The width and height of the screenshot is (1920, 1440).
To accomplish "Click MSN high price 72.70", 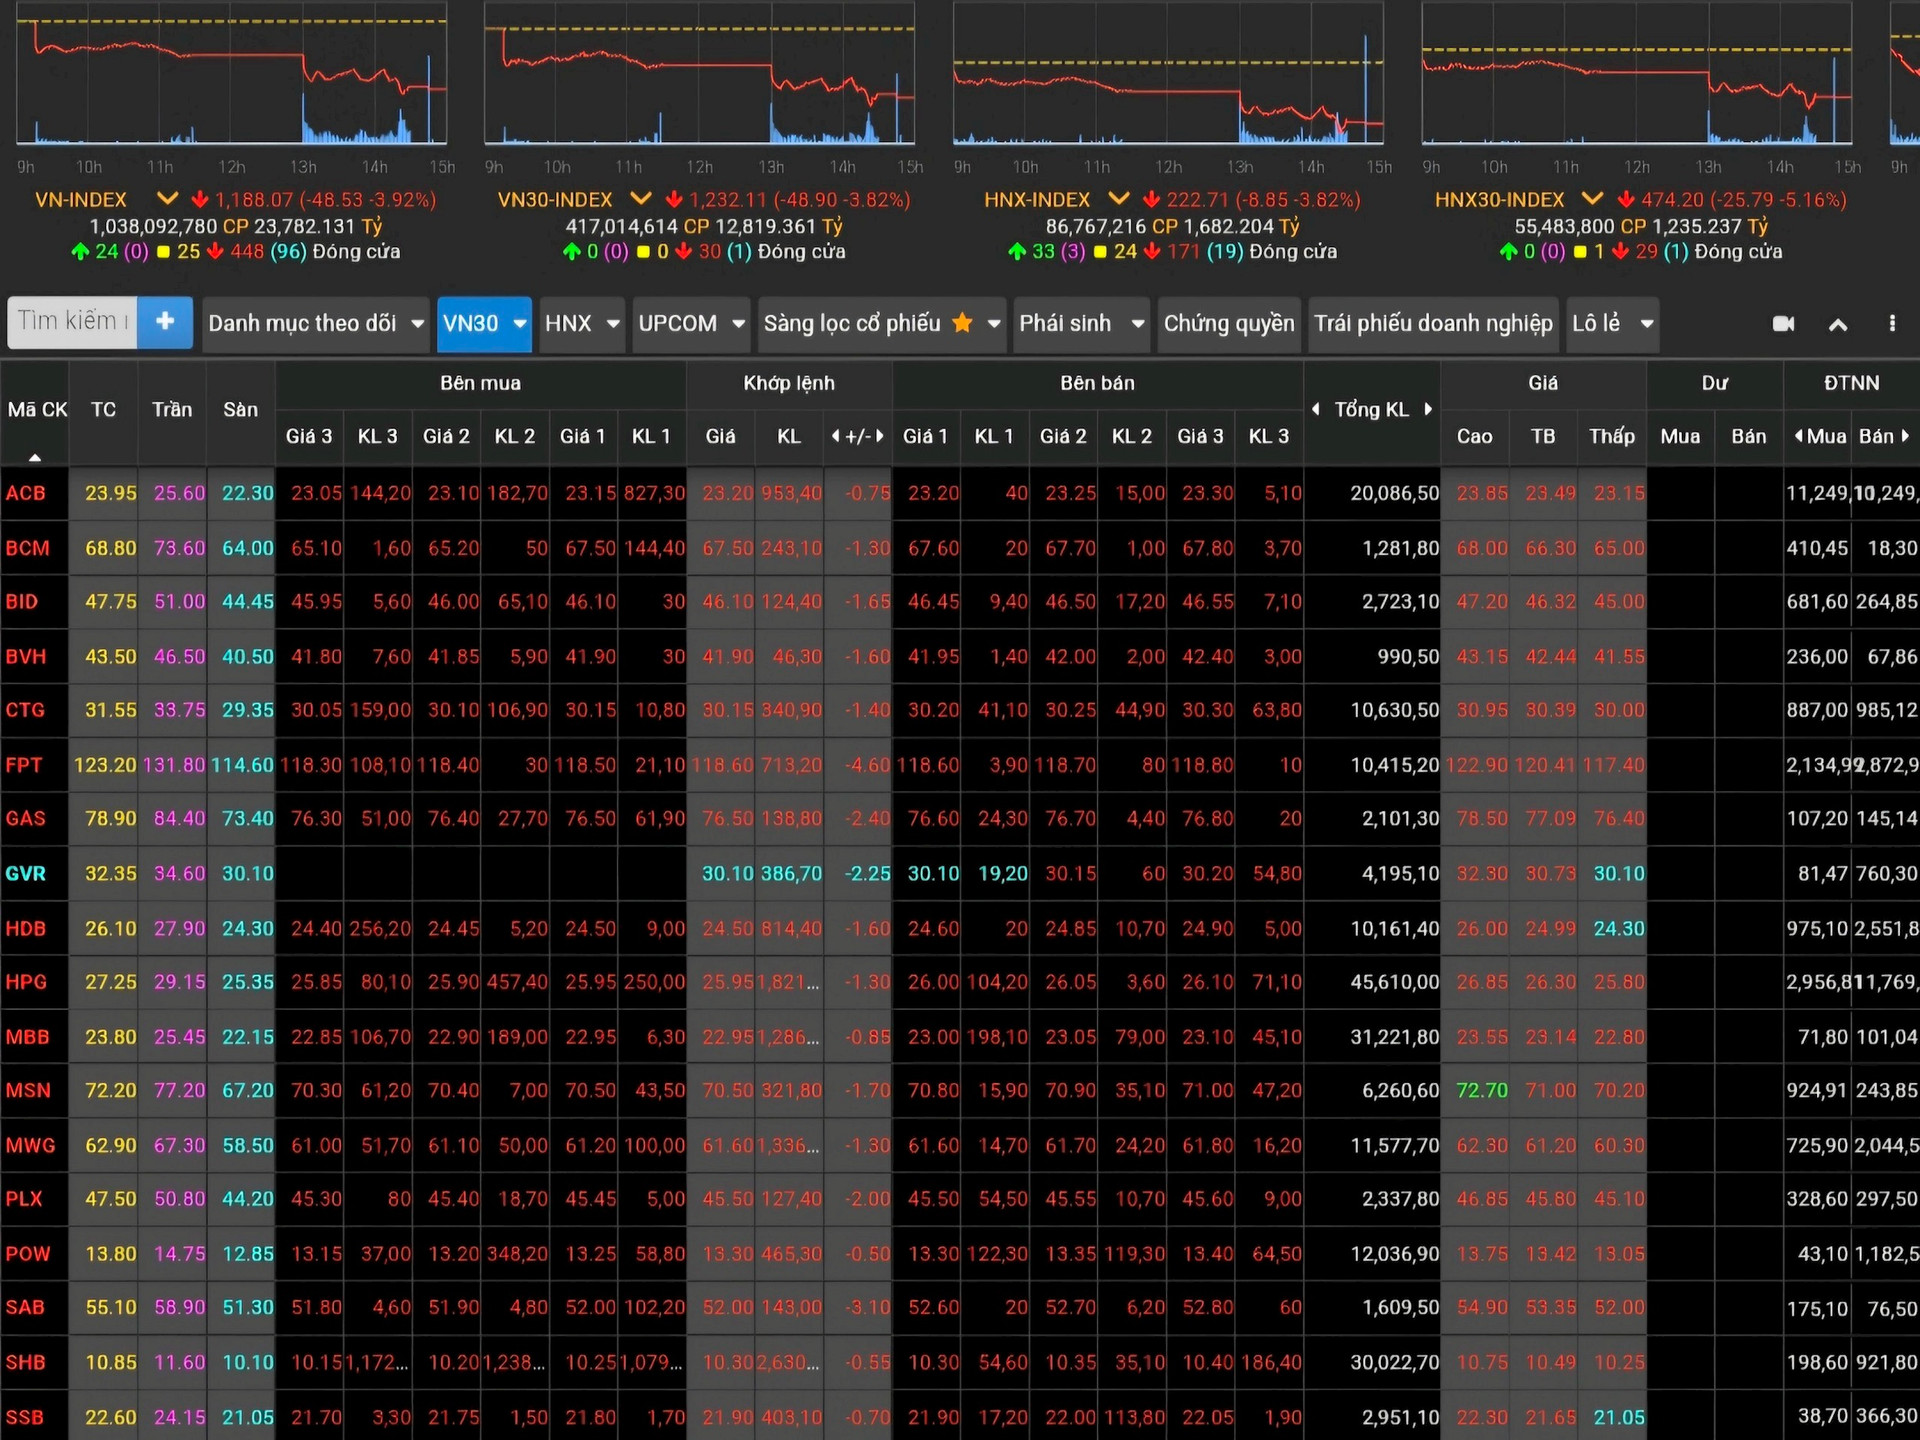I will click(x=1482, y=1091).
